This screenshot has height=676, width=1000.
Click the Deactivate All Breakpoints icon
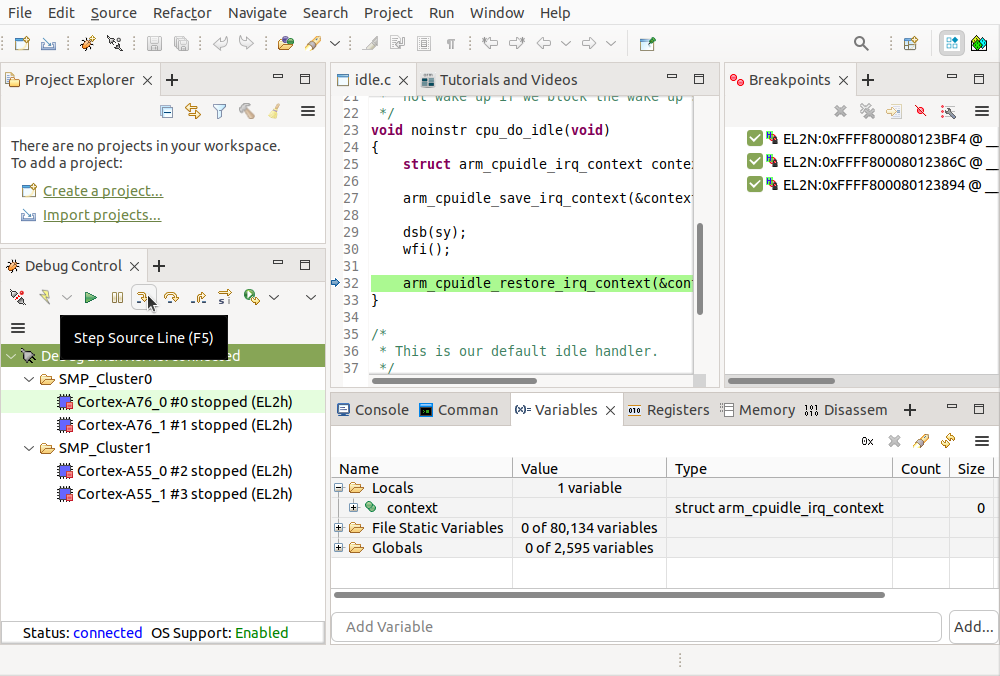point(921,112)
